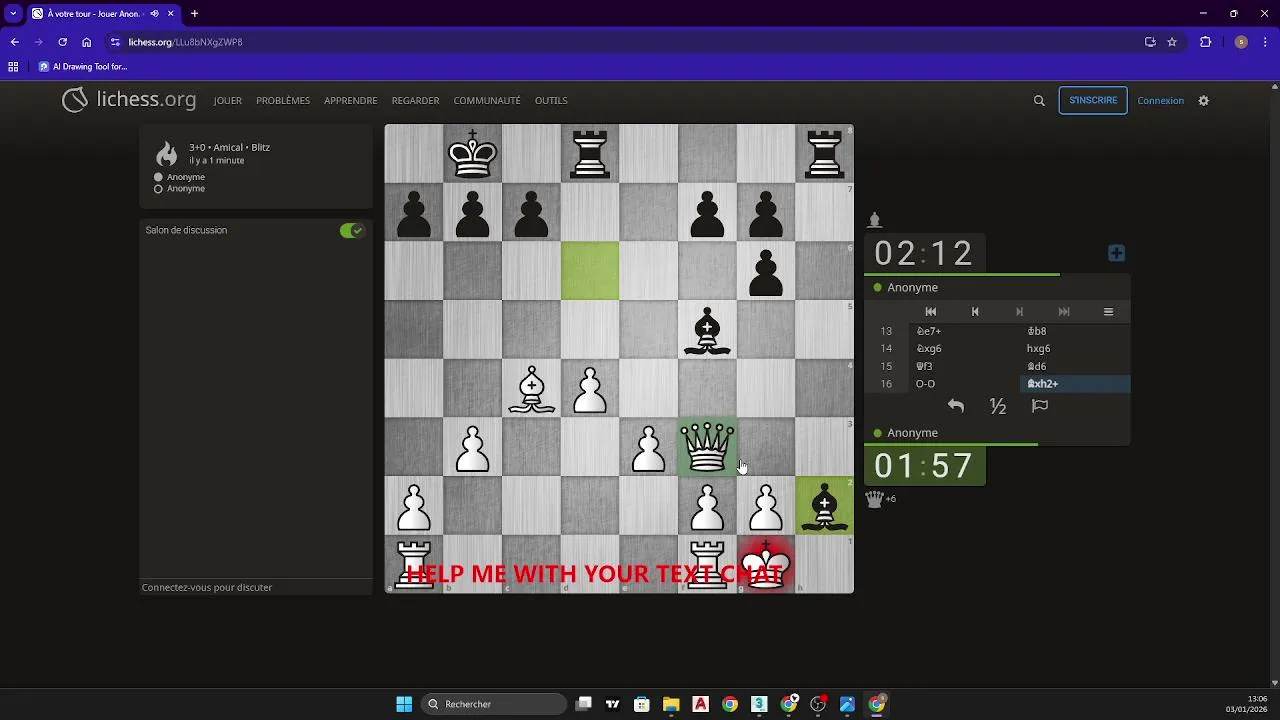Click the Rechercher taskbar search box
The image size is (1280, 720).
[x=494, y=704]
